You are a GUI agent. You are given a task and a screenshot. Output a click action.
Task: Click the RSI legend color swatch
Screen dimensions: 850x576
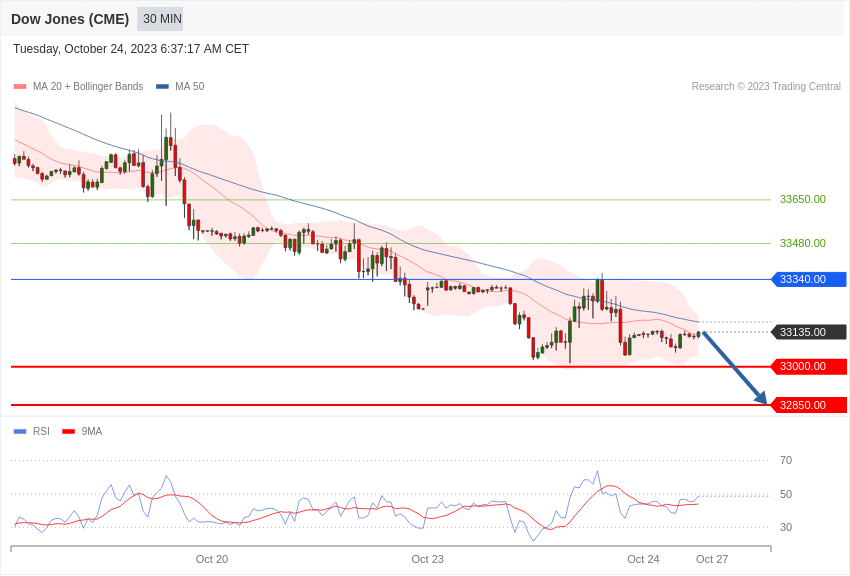20,432
